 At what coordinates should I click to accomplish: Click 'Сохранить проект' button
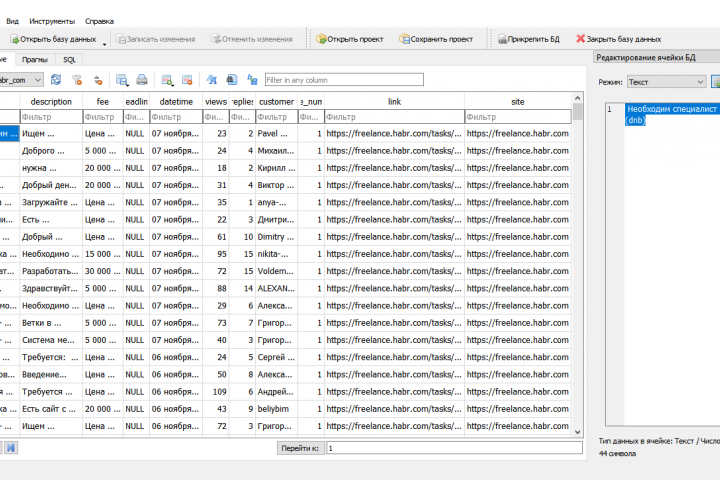[436, 39]
